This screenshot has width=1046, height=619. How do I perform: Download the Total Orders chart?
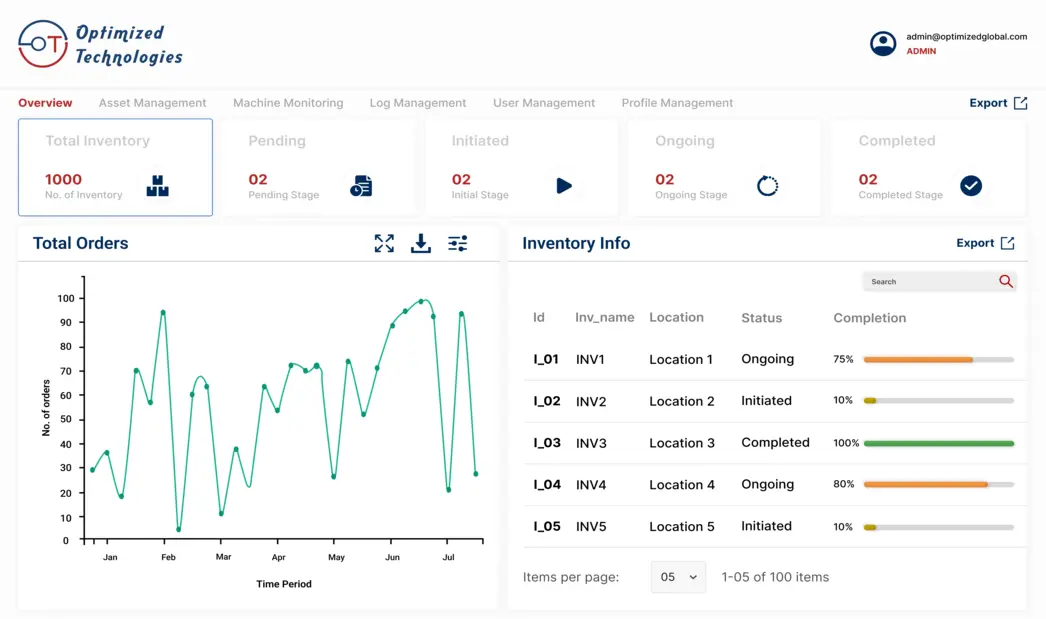coord(421,243)
